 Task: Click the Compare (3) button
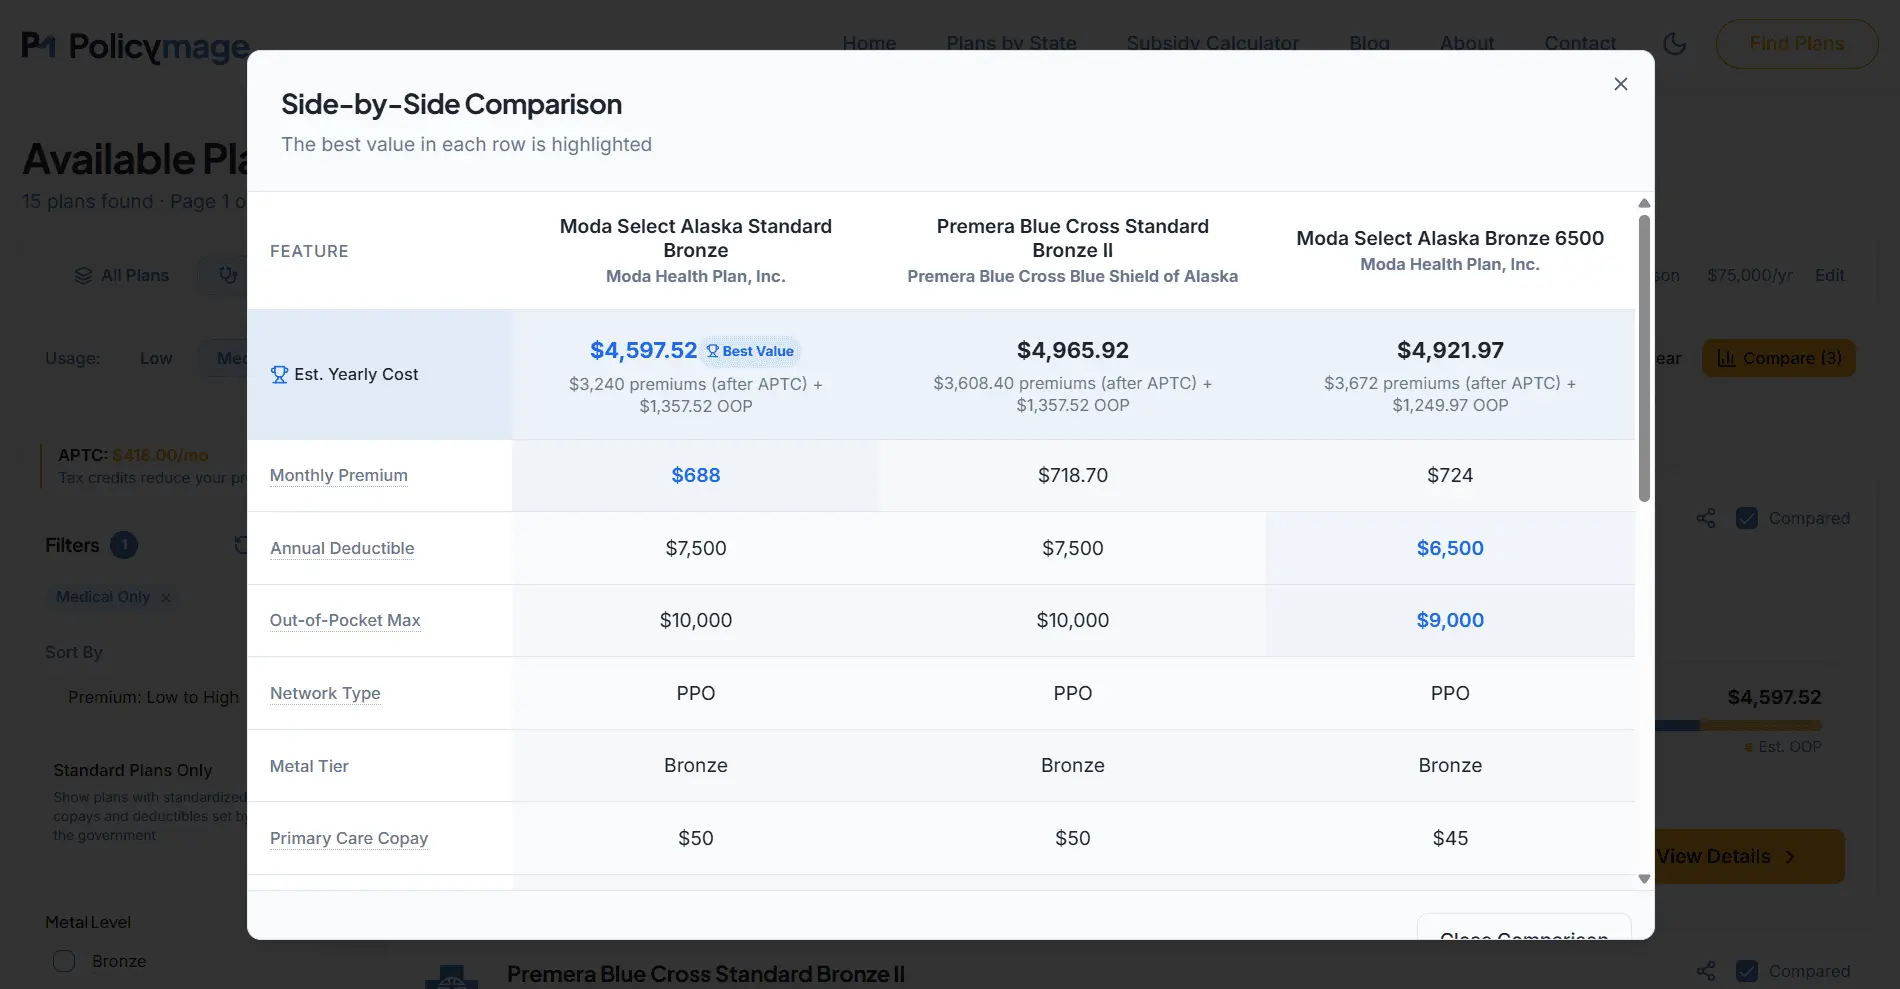tap(1779, 358)
